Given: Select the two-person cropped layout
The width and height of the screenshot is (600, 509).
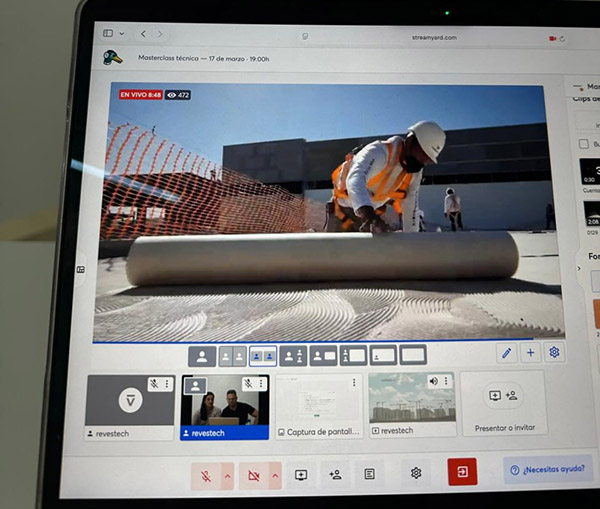Looking at the screenshot, I should click(x=233, y=357).
